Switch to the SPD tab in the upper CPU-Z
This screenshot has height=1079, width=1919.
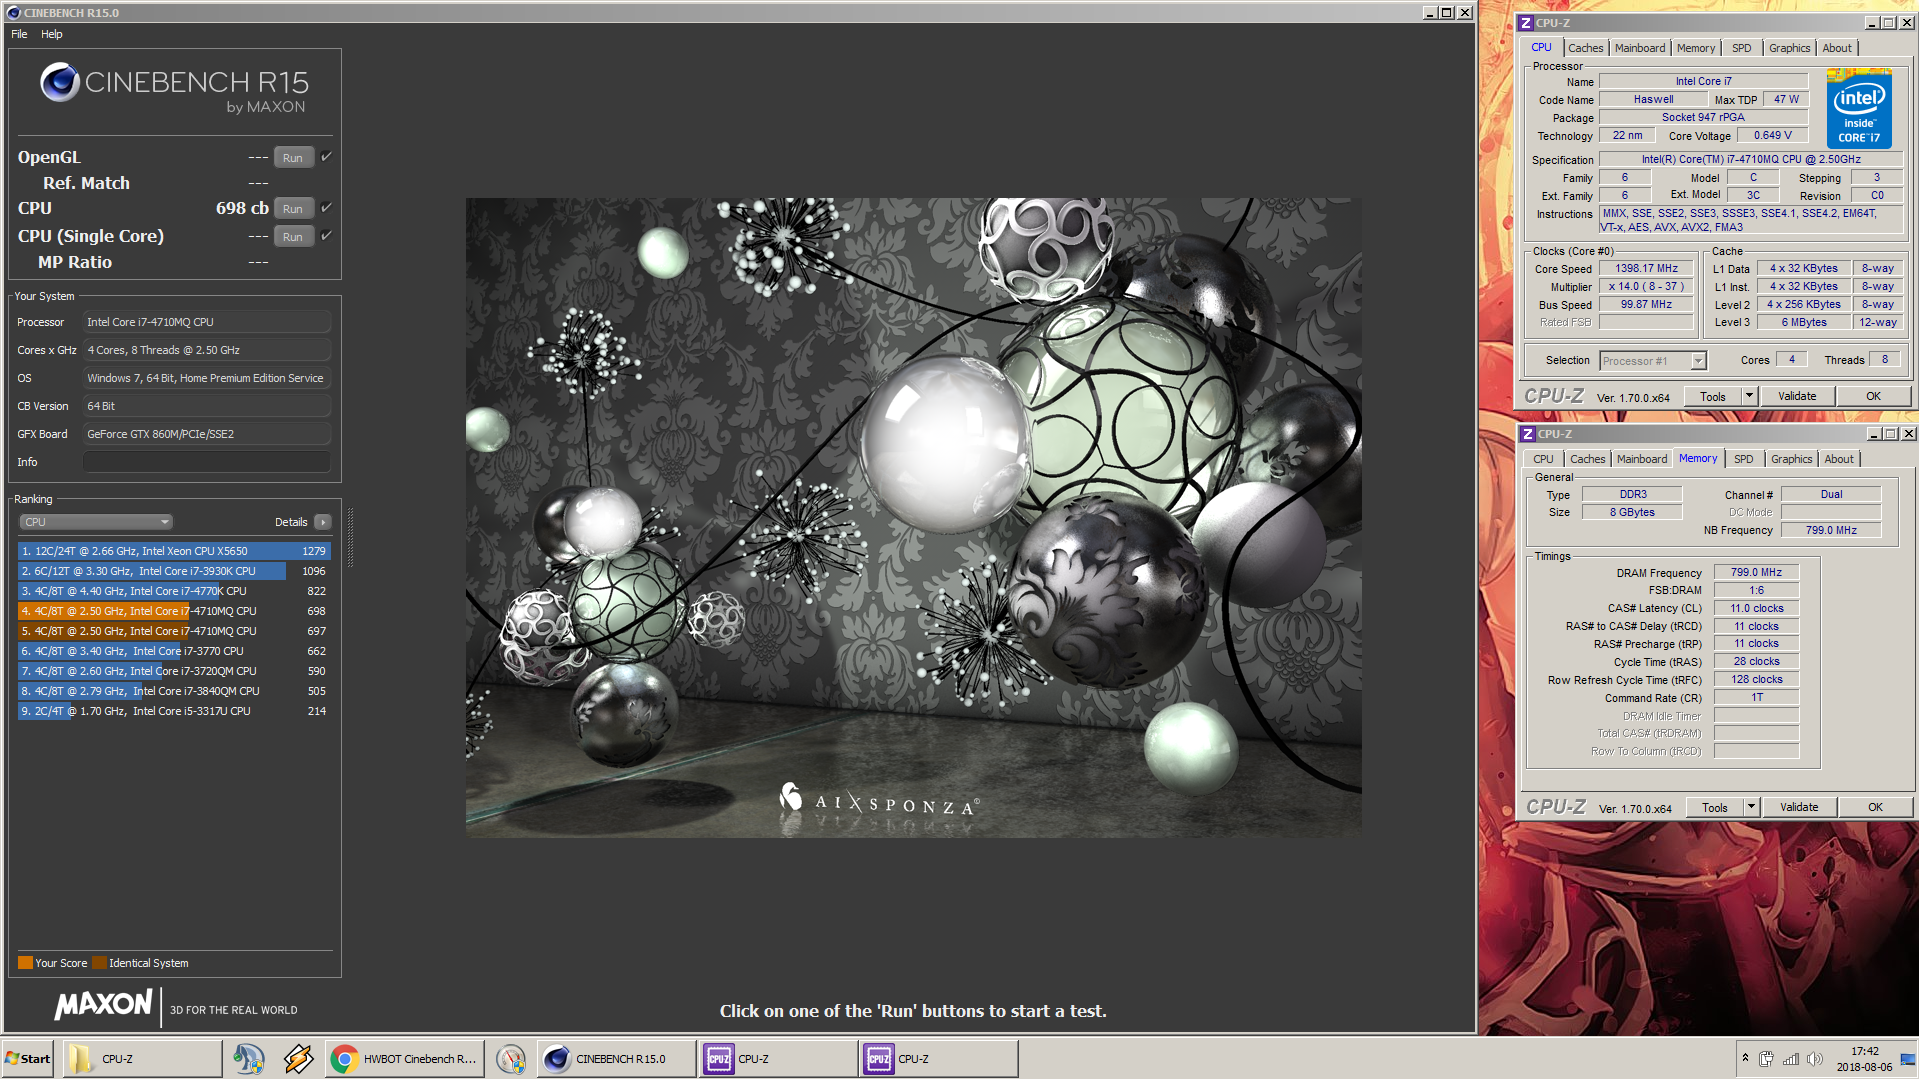(x=1742, y=48)
